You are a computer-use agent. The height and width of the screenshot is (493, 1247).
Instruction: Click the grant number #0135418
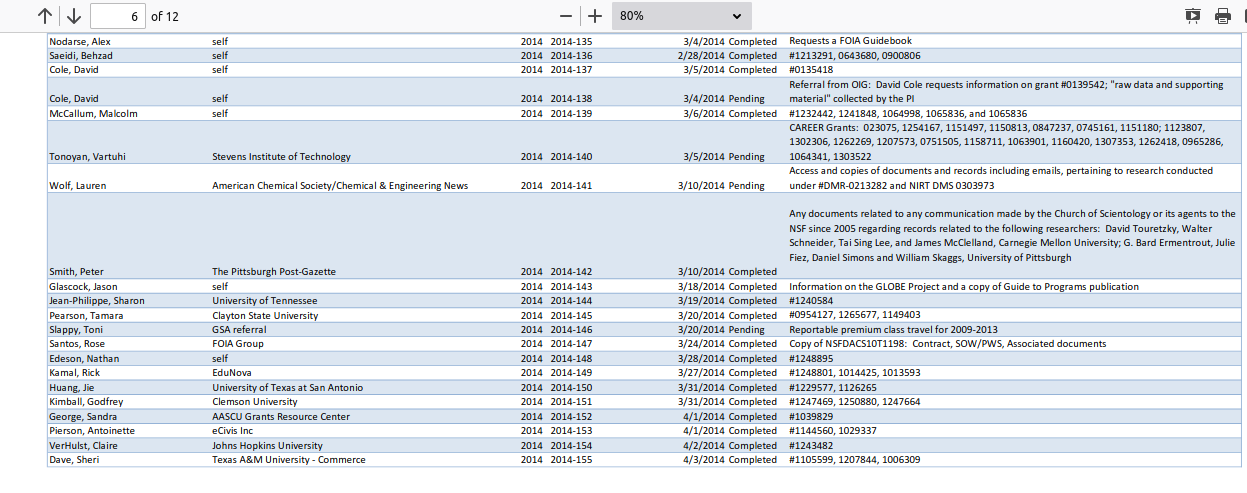click(811, 70)
